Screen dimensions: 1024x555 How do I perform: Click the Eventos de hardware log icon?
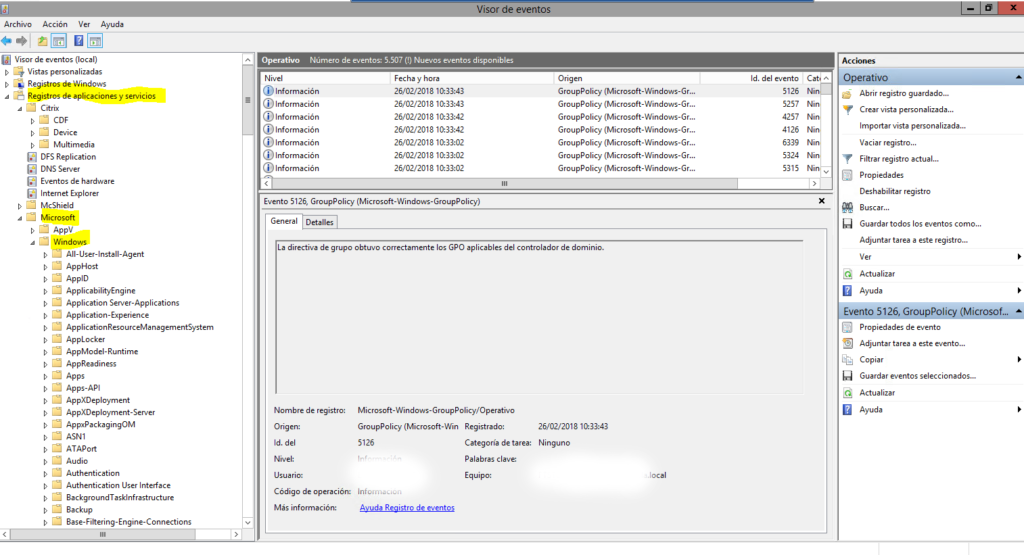point(32,182)
